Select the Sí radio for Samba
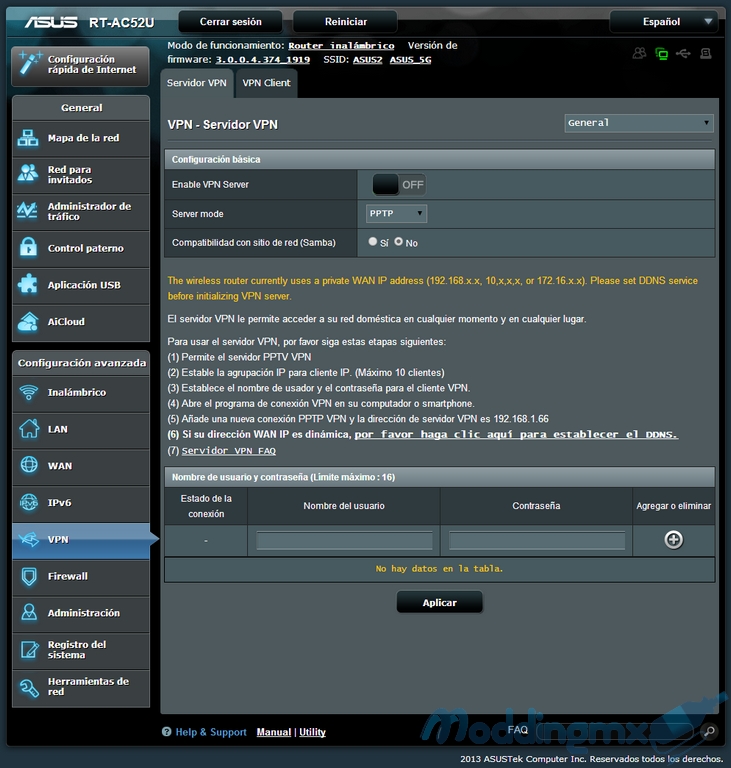 click(x=373, y=242)
